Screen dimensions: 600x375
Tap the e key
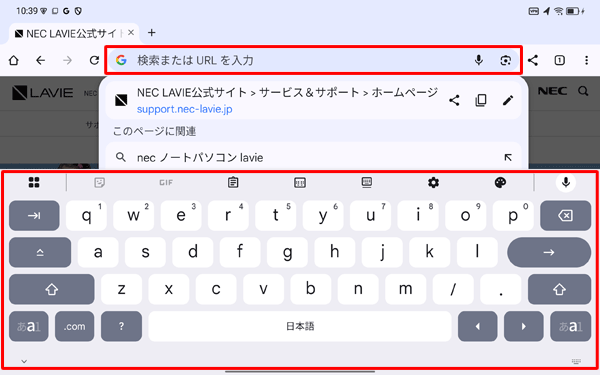pyautogui.click(x=181, y=216)
